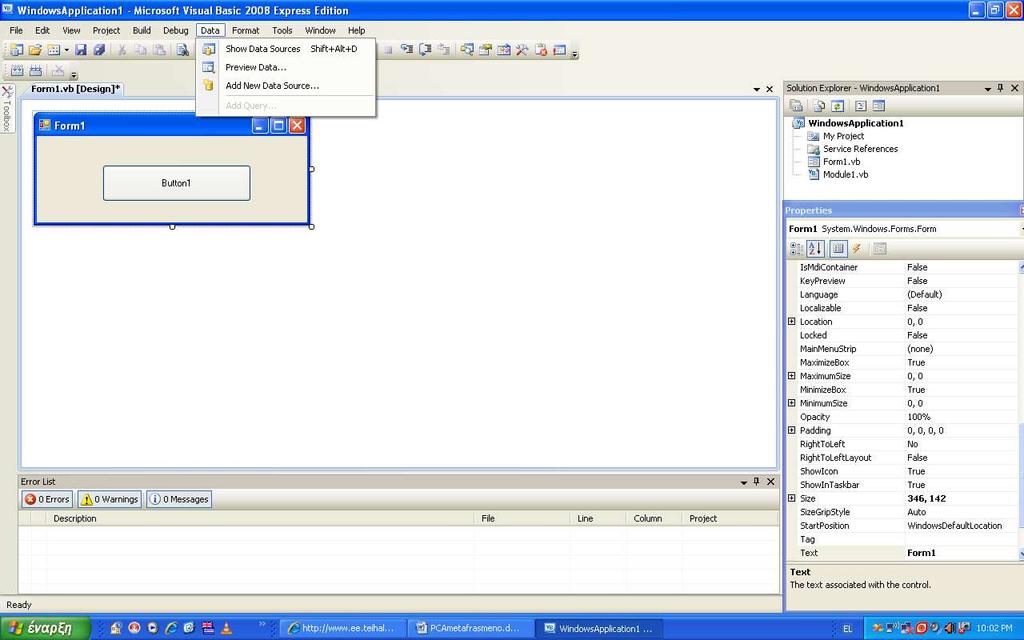
Task: Click the Line column header in Error List
Action: 598,519
